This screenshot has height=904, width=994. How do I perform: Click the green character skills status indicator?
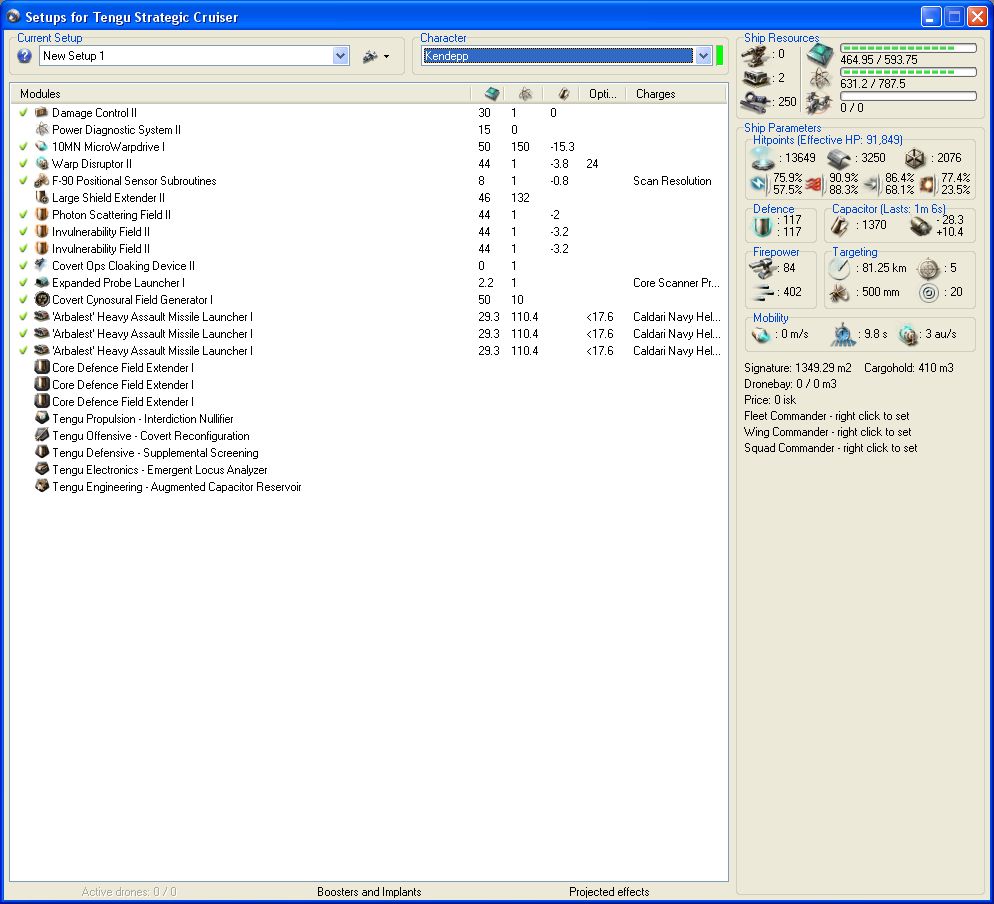coord(720,55)
